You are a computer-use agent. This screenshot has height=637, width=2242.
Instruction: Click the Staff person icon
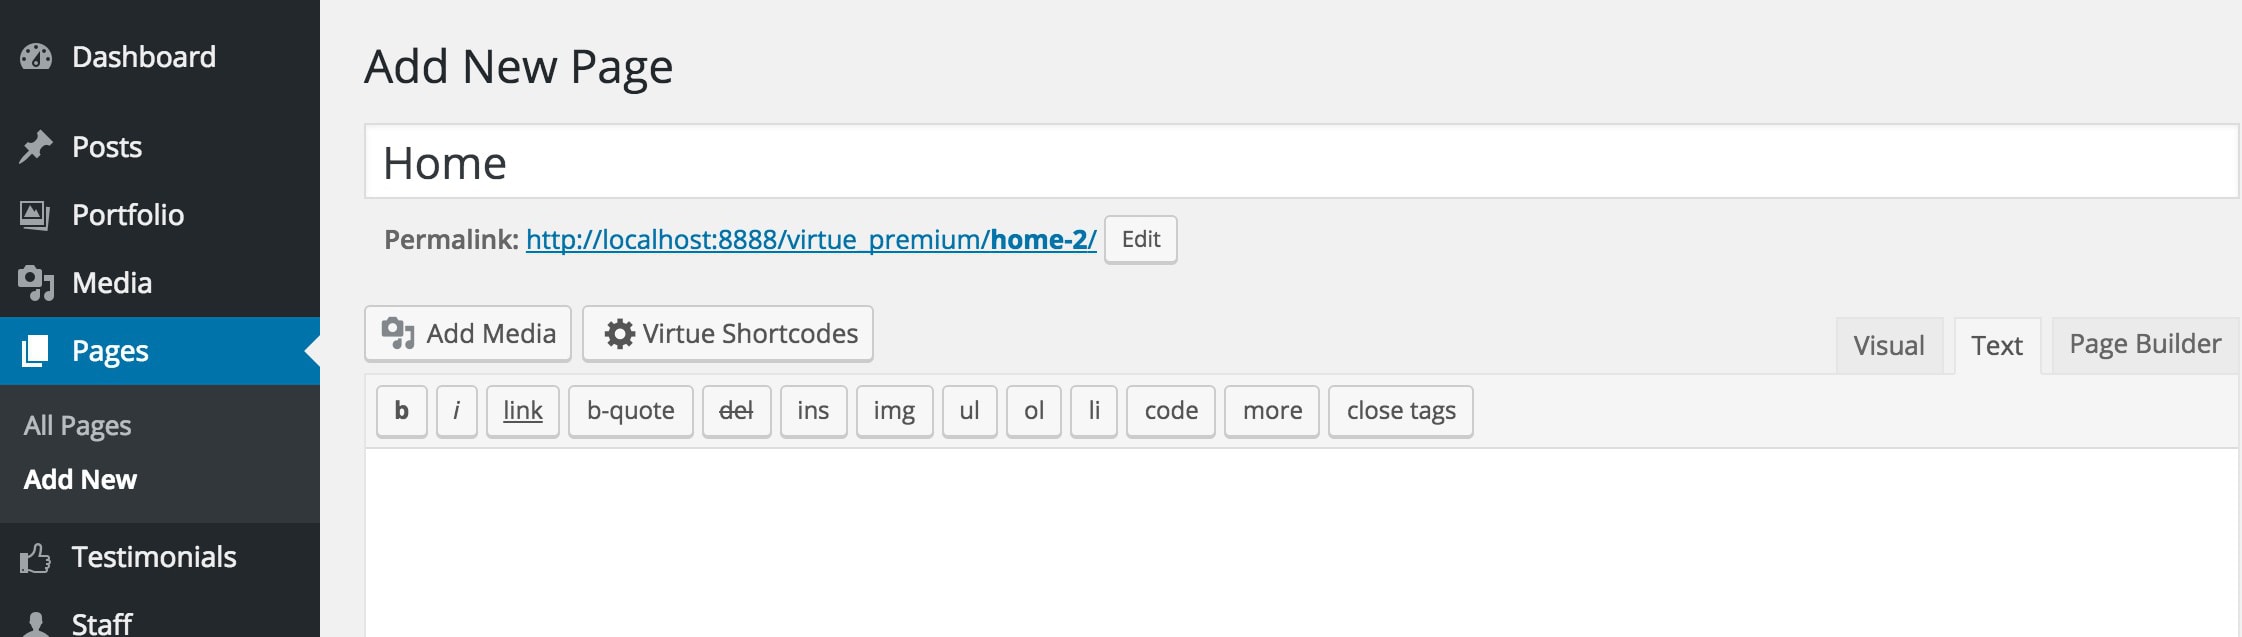pyautogui.click(x=36, y=625)
